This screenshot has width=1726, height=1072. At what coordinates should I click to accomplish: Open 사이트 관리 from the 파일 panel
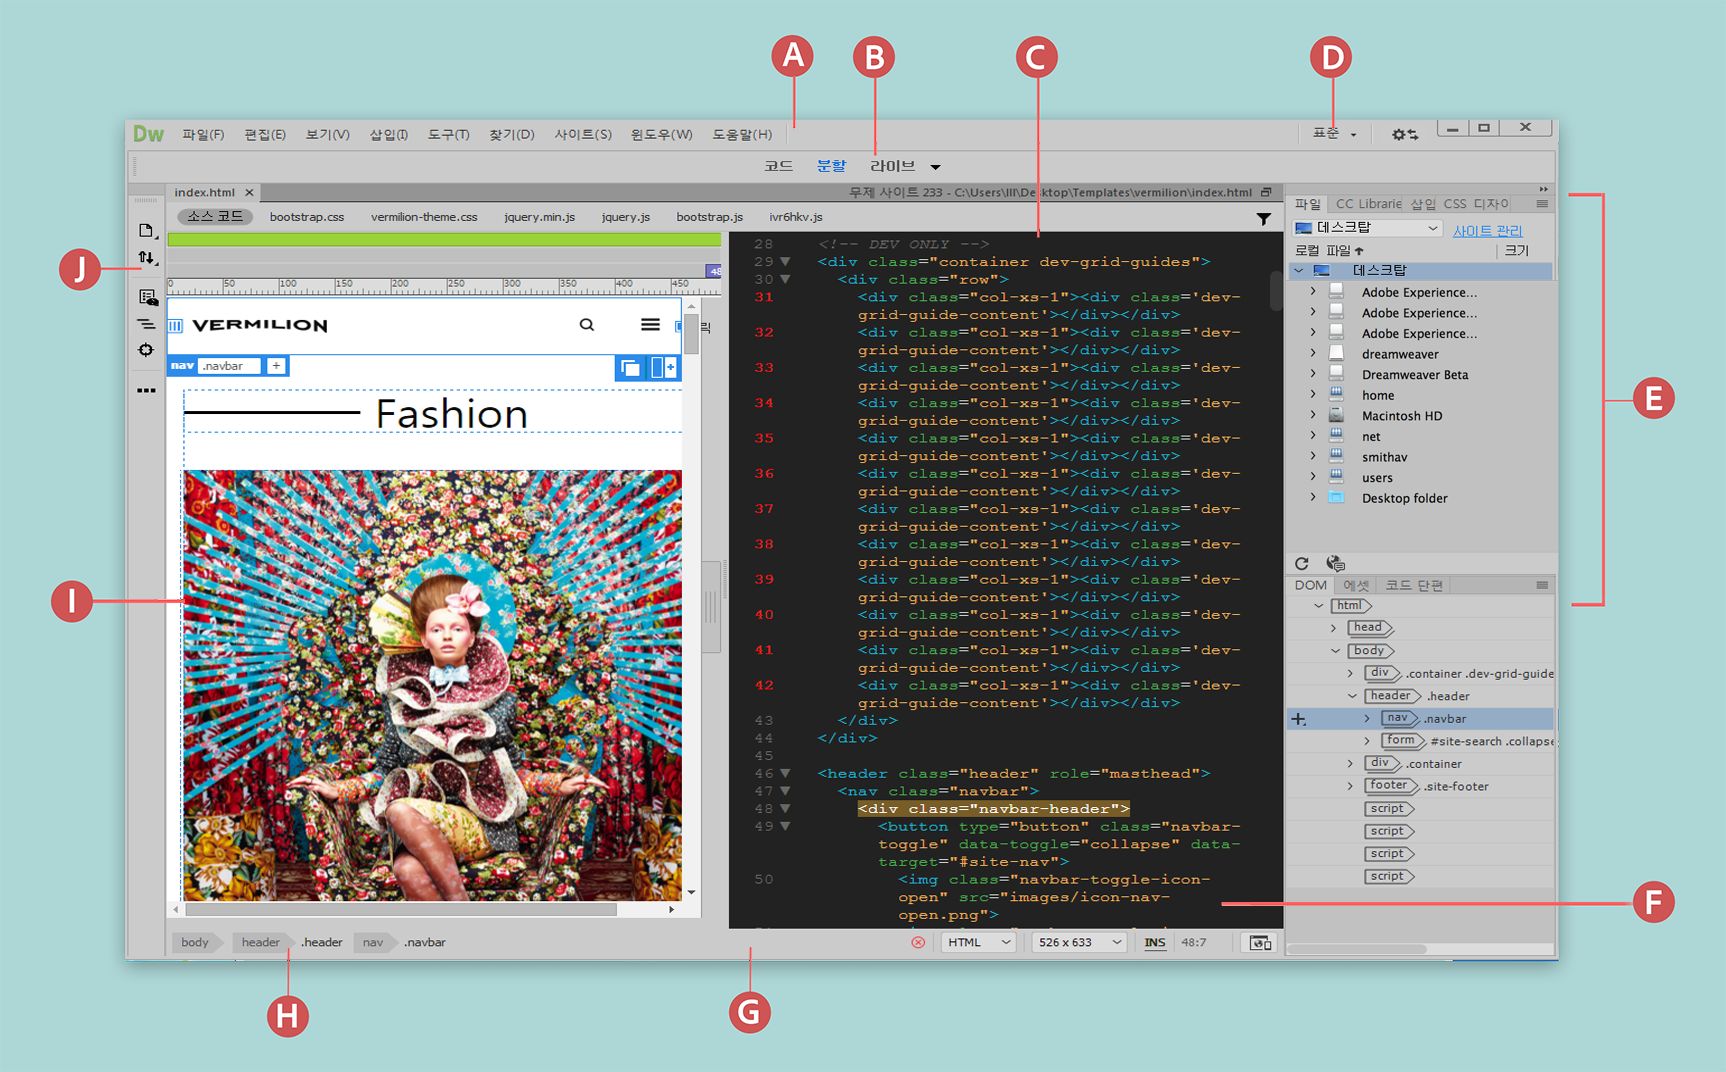coord(1487,230)
